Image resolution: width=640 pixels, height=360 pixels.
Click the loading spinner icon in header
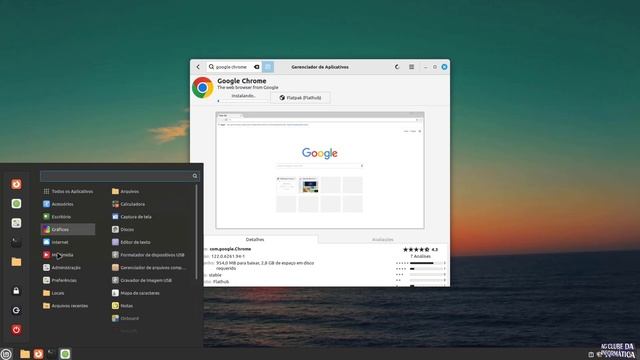(397, 67)
